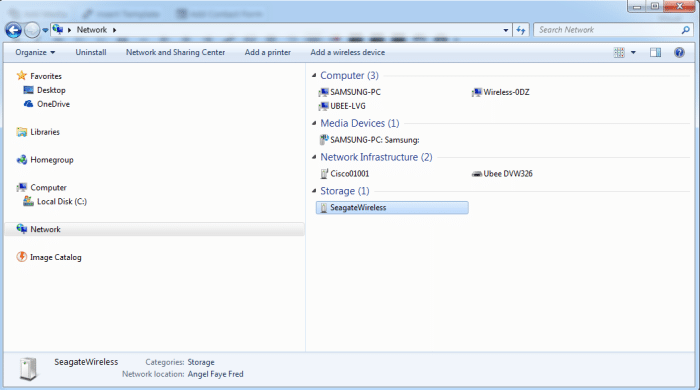700x390 pixels.
Task: Click Angel Faye Fred network location
Action: [x=216, y=374]
